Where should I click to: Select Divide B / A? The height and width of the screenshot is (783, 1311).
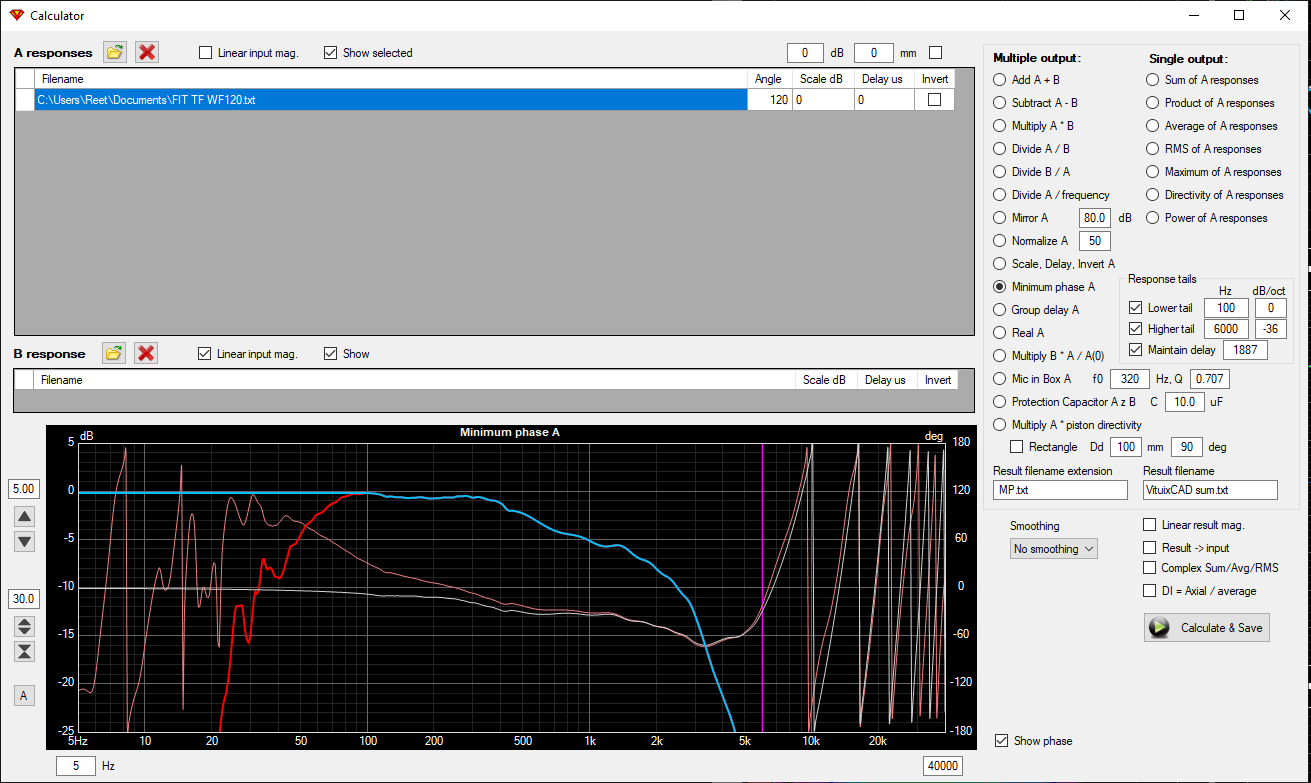click(999, 172)
